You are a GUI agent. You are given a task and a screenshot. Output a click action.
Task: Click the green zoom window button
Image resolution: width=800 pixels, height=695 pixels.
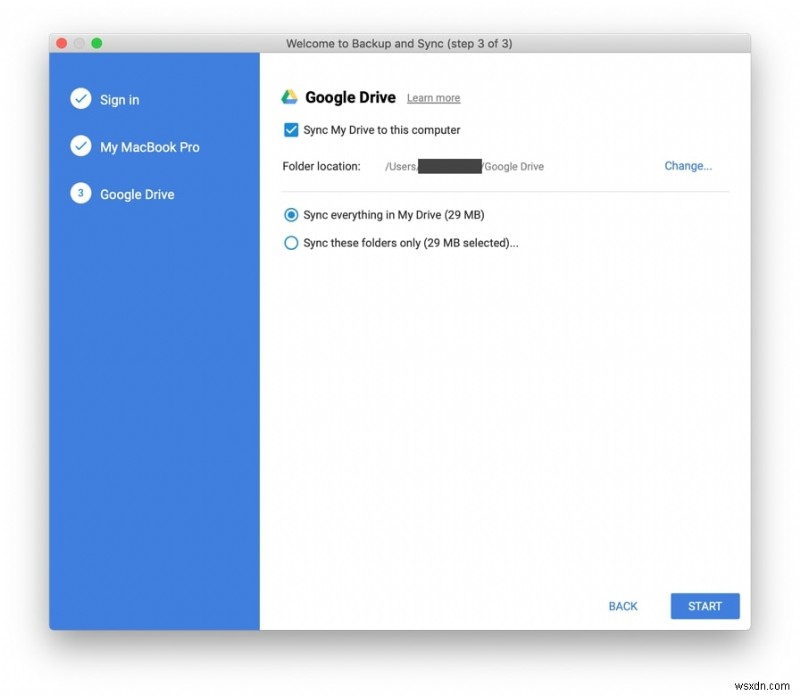click(x=96, y=43)
